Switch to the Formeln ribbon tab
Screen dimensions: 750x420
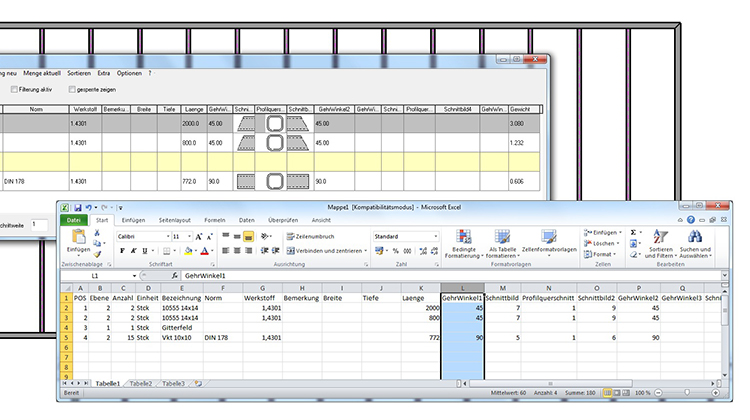pos(215,220)
